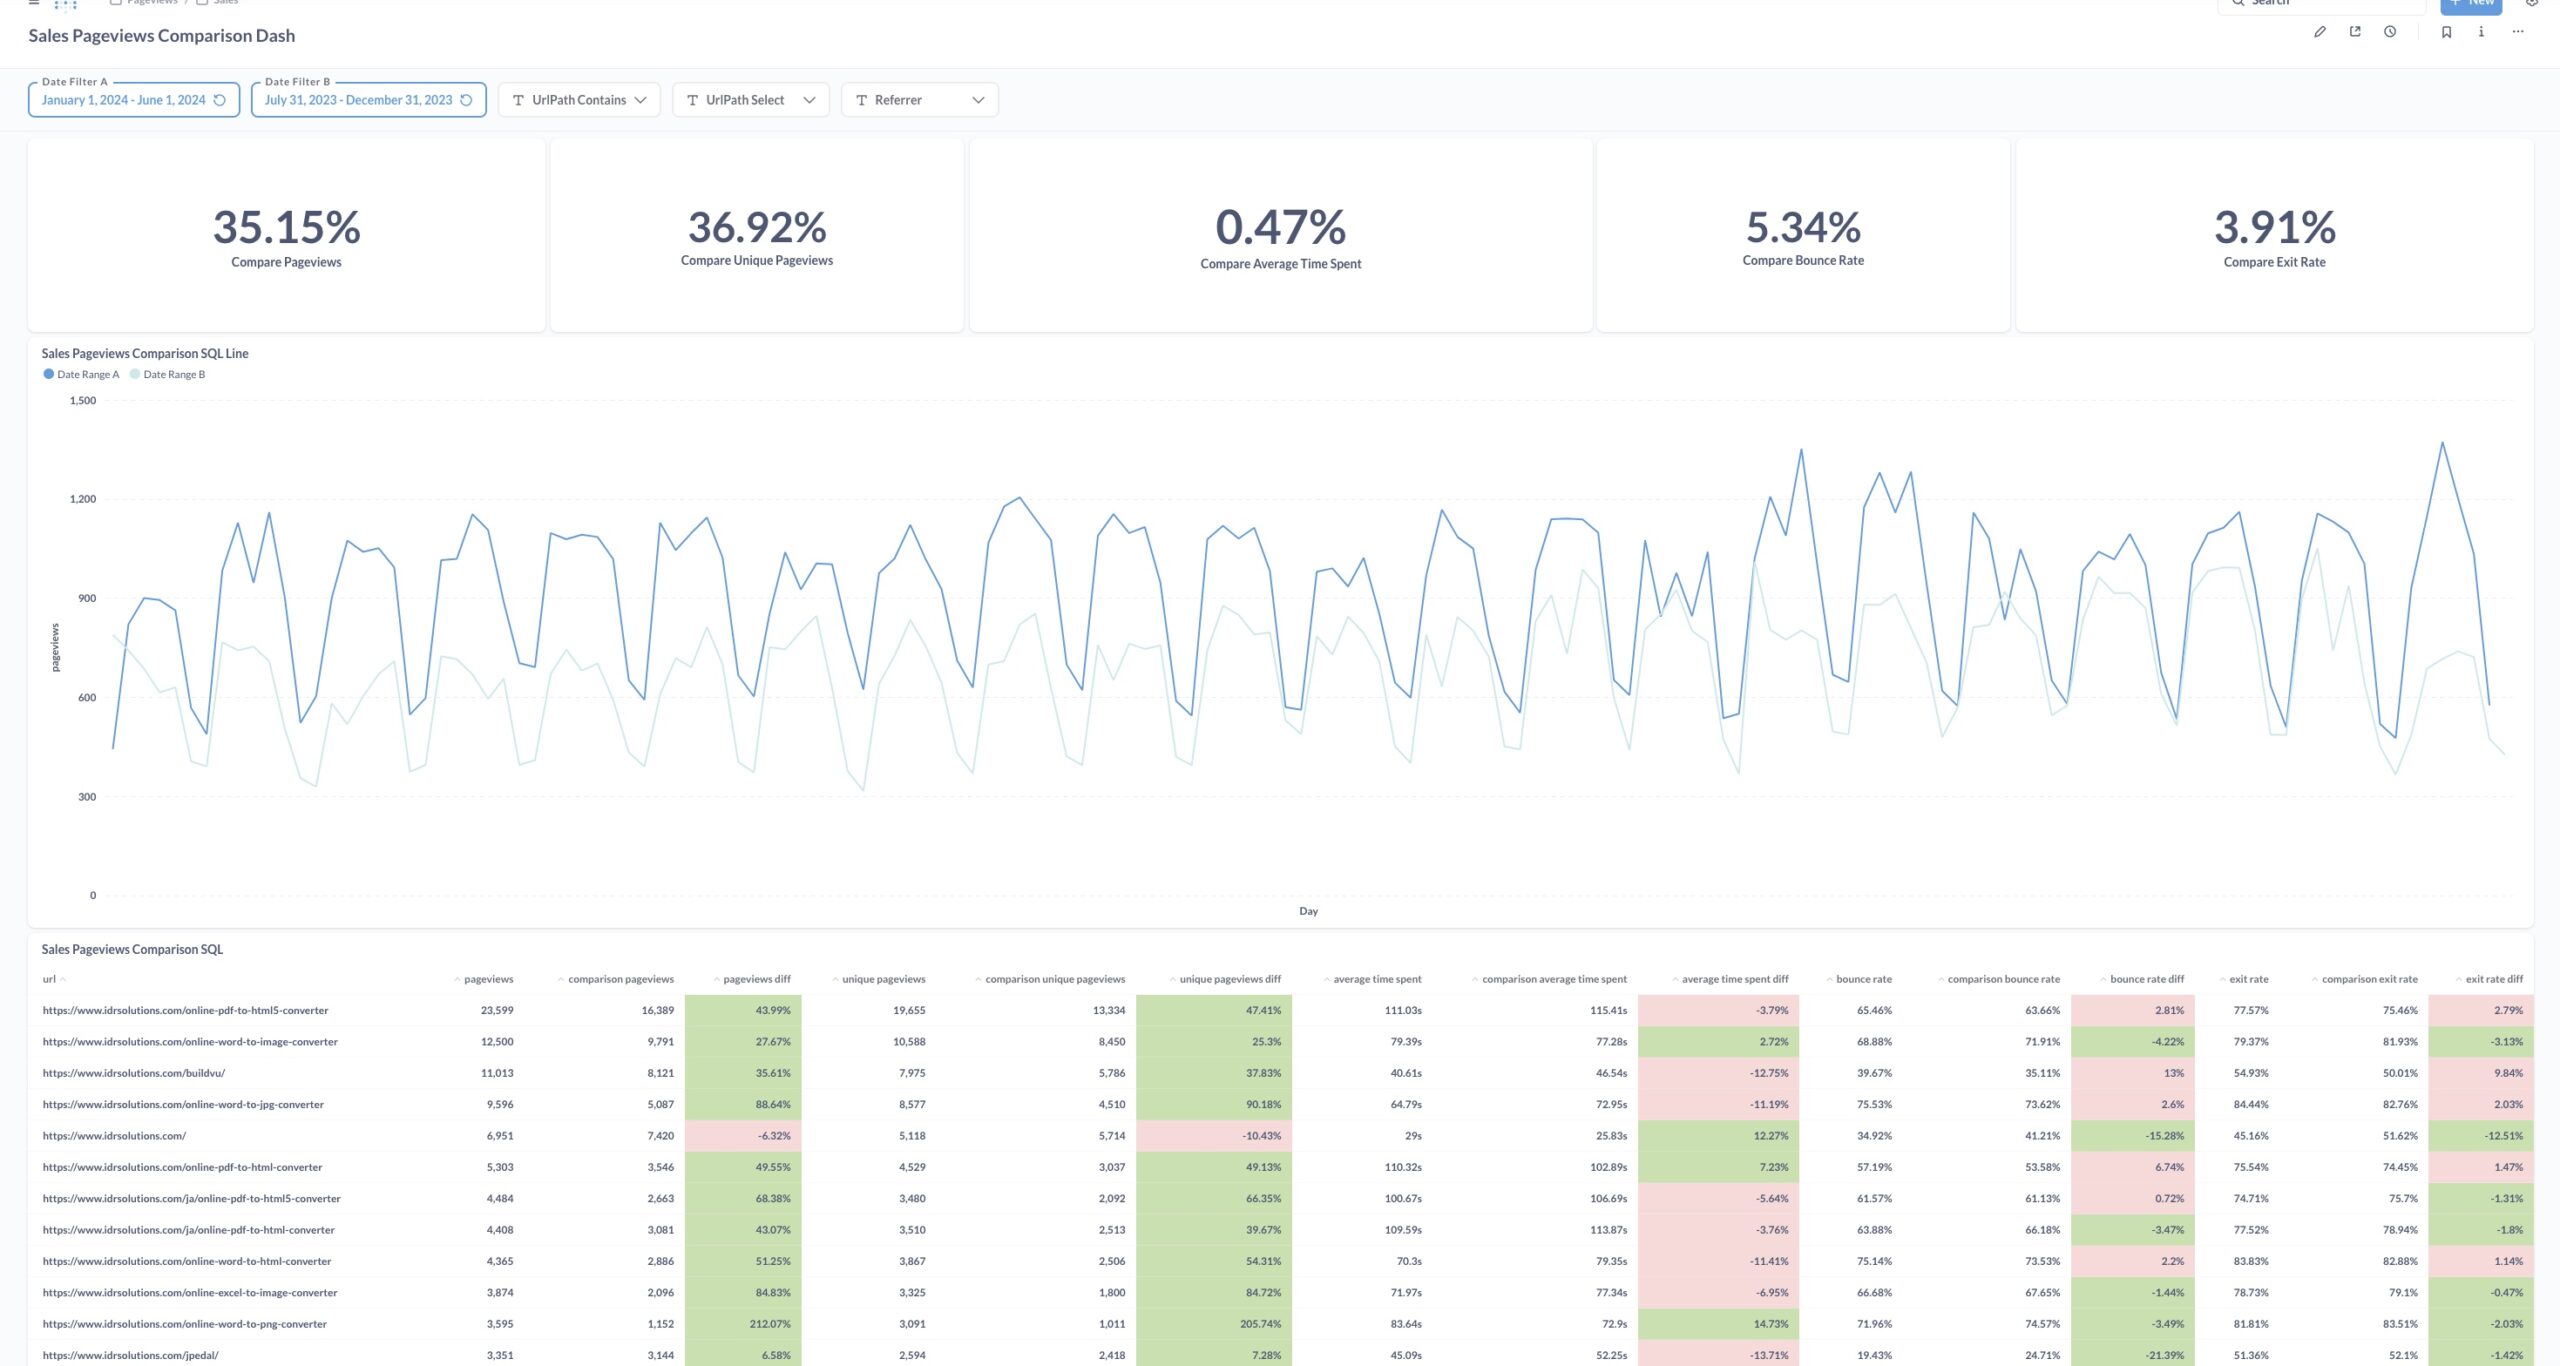The width and height of the screenshot is (2560, 1366).
Task: Sort by the exit rate column header
Action: pyautogui.click(x=2244, y=979)
